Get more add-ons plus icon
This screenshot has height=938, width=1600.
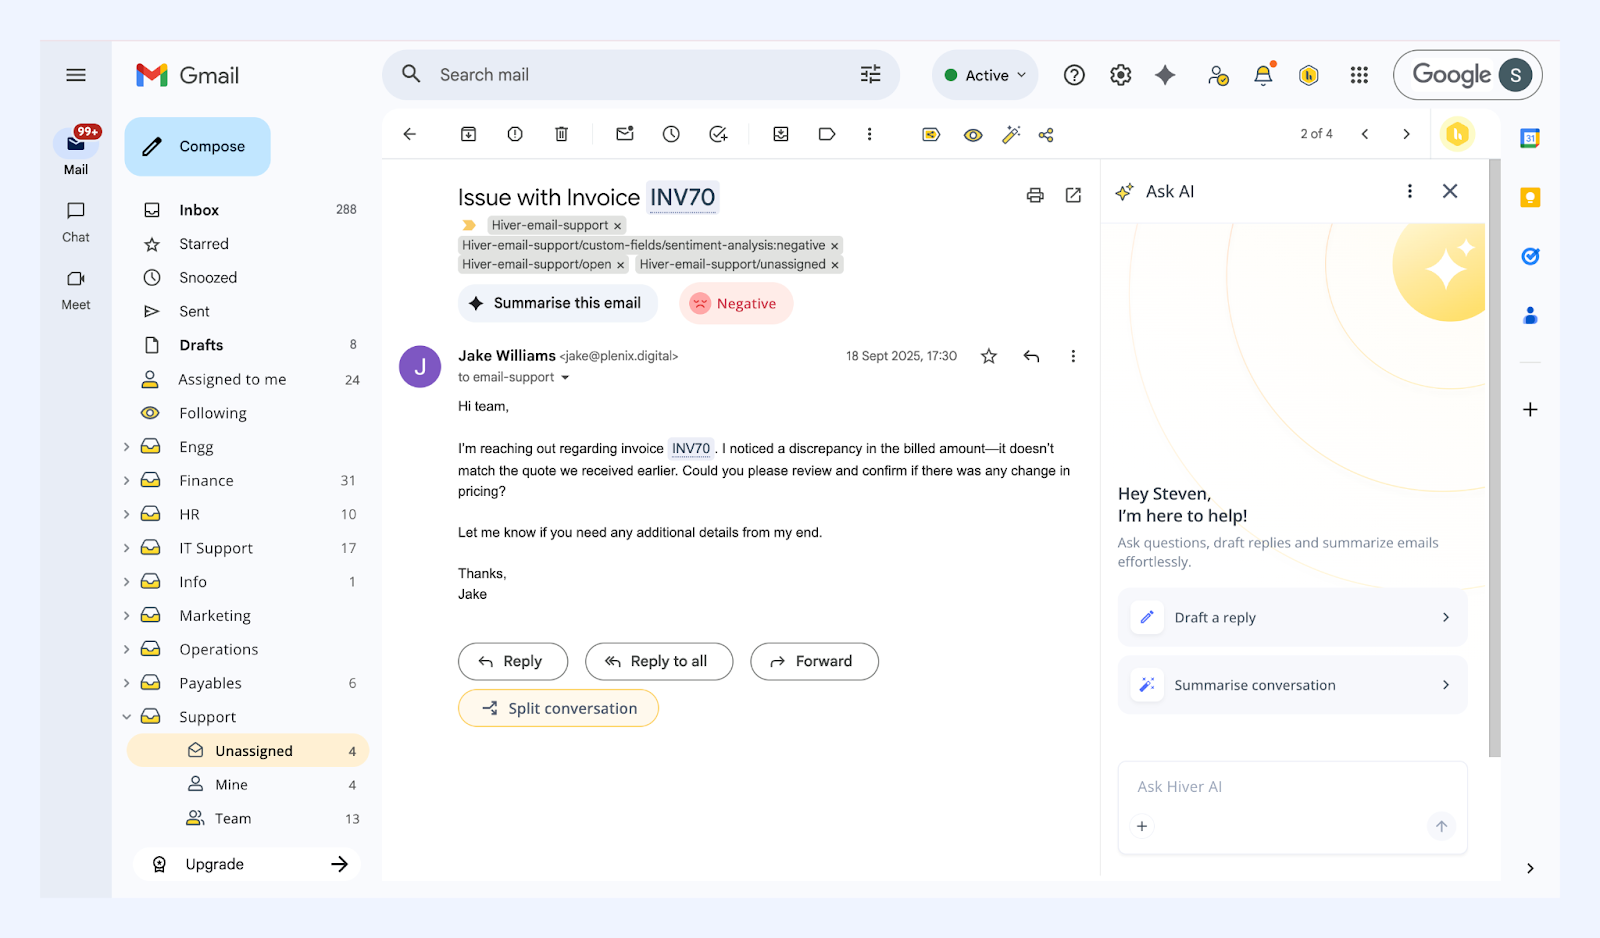click(1530, 410)
